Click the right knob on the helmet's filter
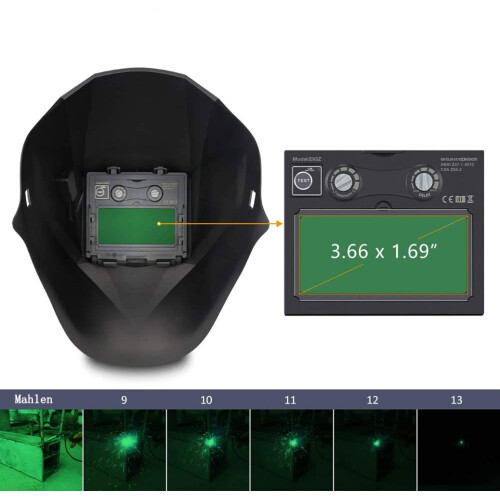Viewport: 500px width, 500px height. point(155,193)
